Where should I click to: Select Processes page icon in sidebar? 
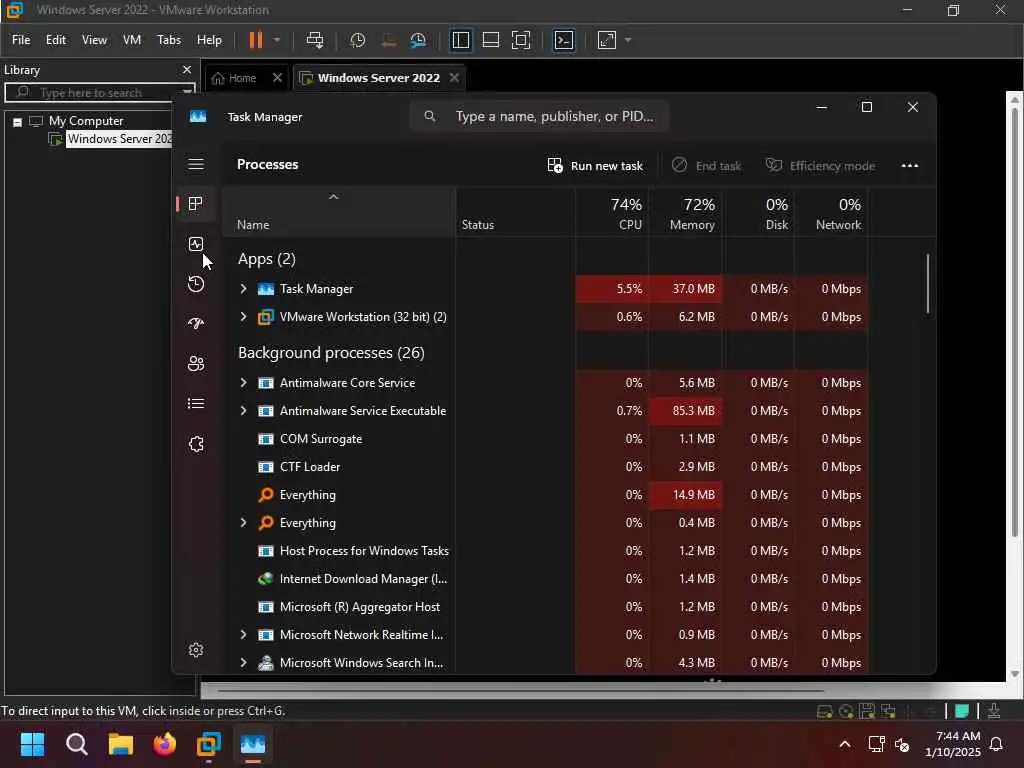click(x=195, y=204)
